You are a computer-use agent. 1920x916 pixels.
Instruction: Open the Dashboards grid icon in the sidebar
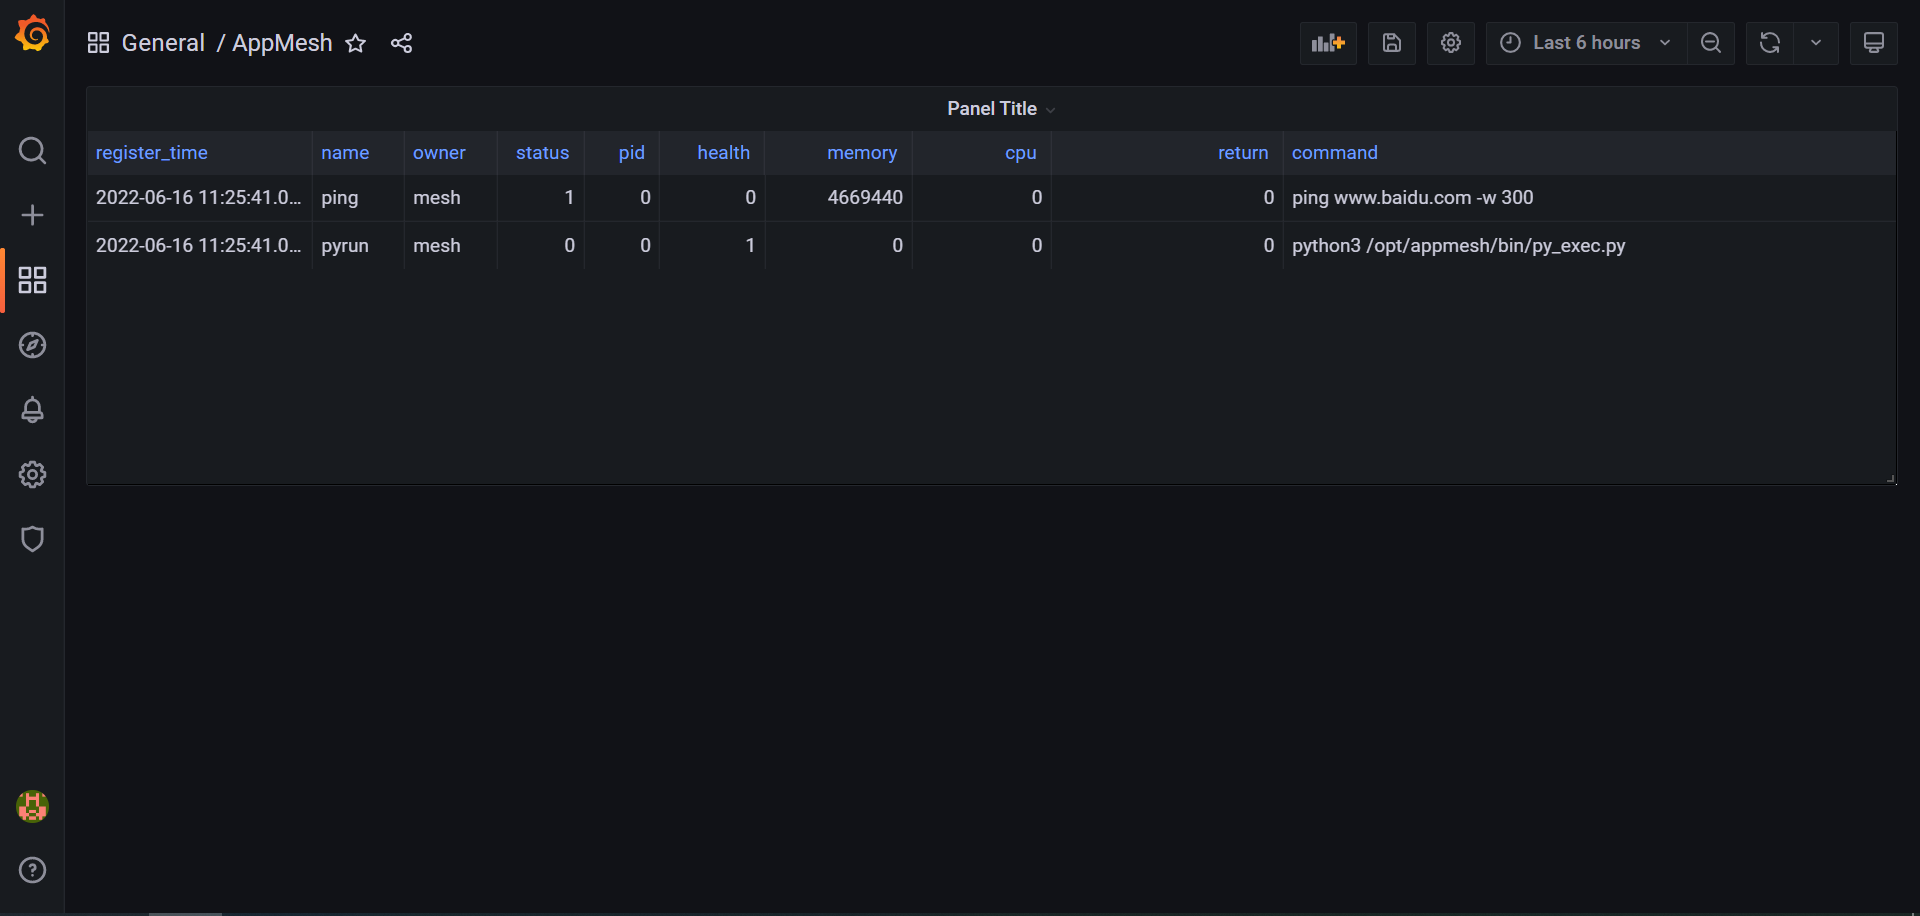(x=32, y=280)
